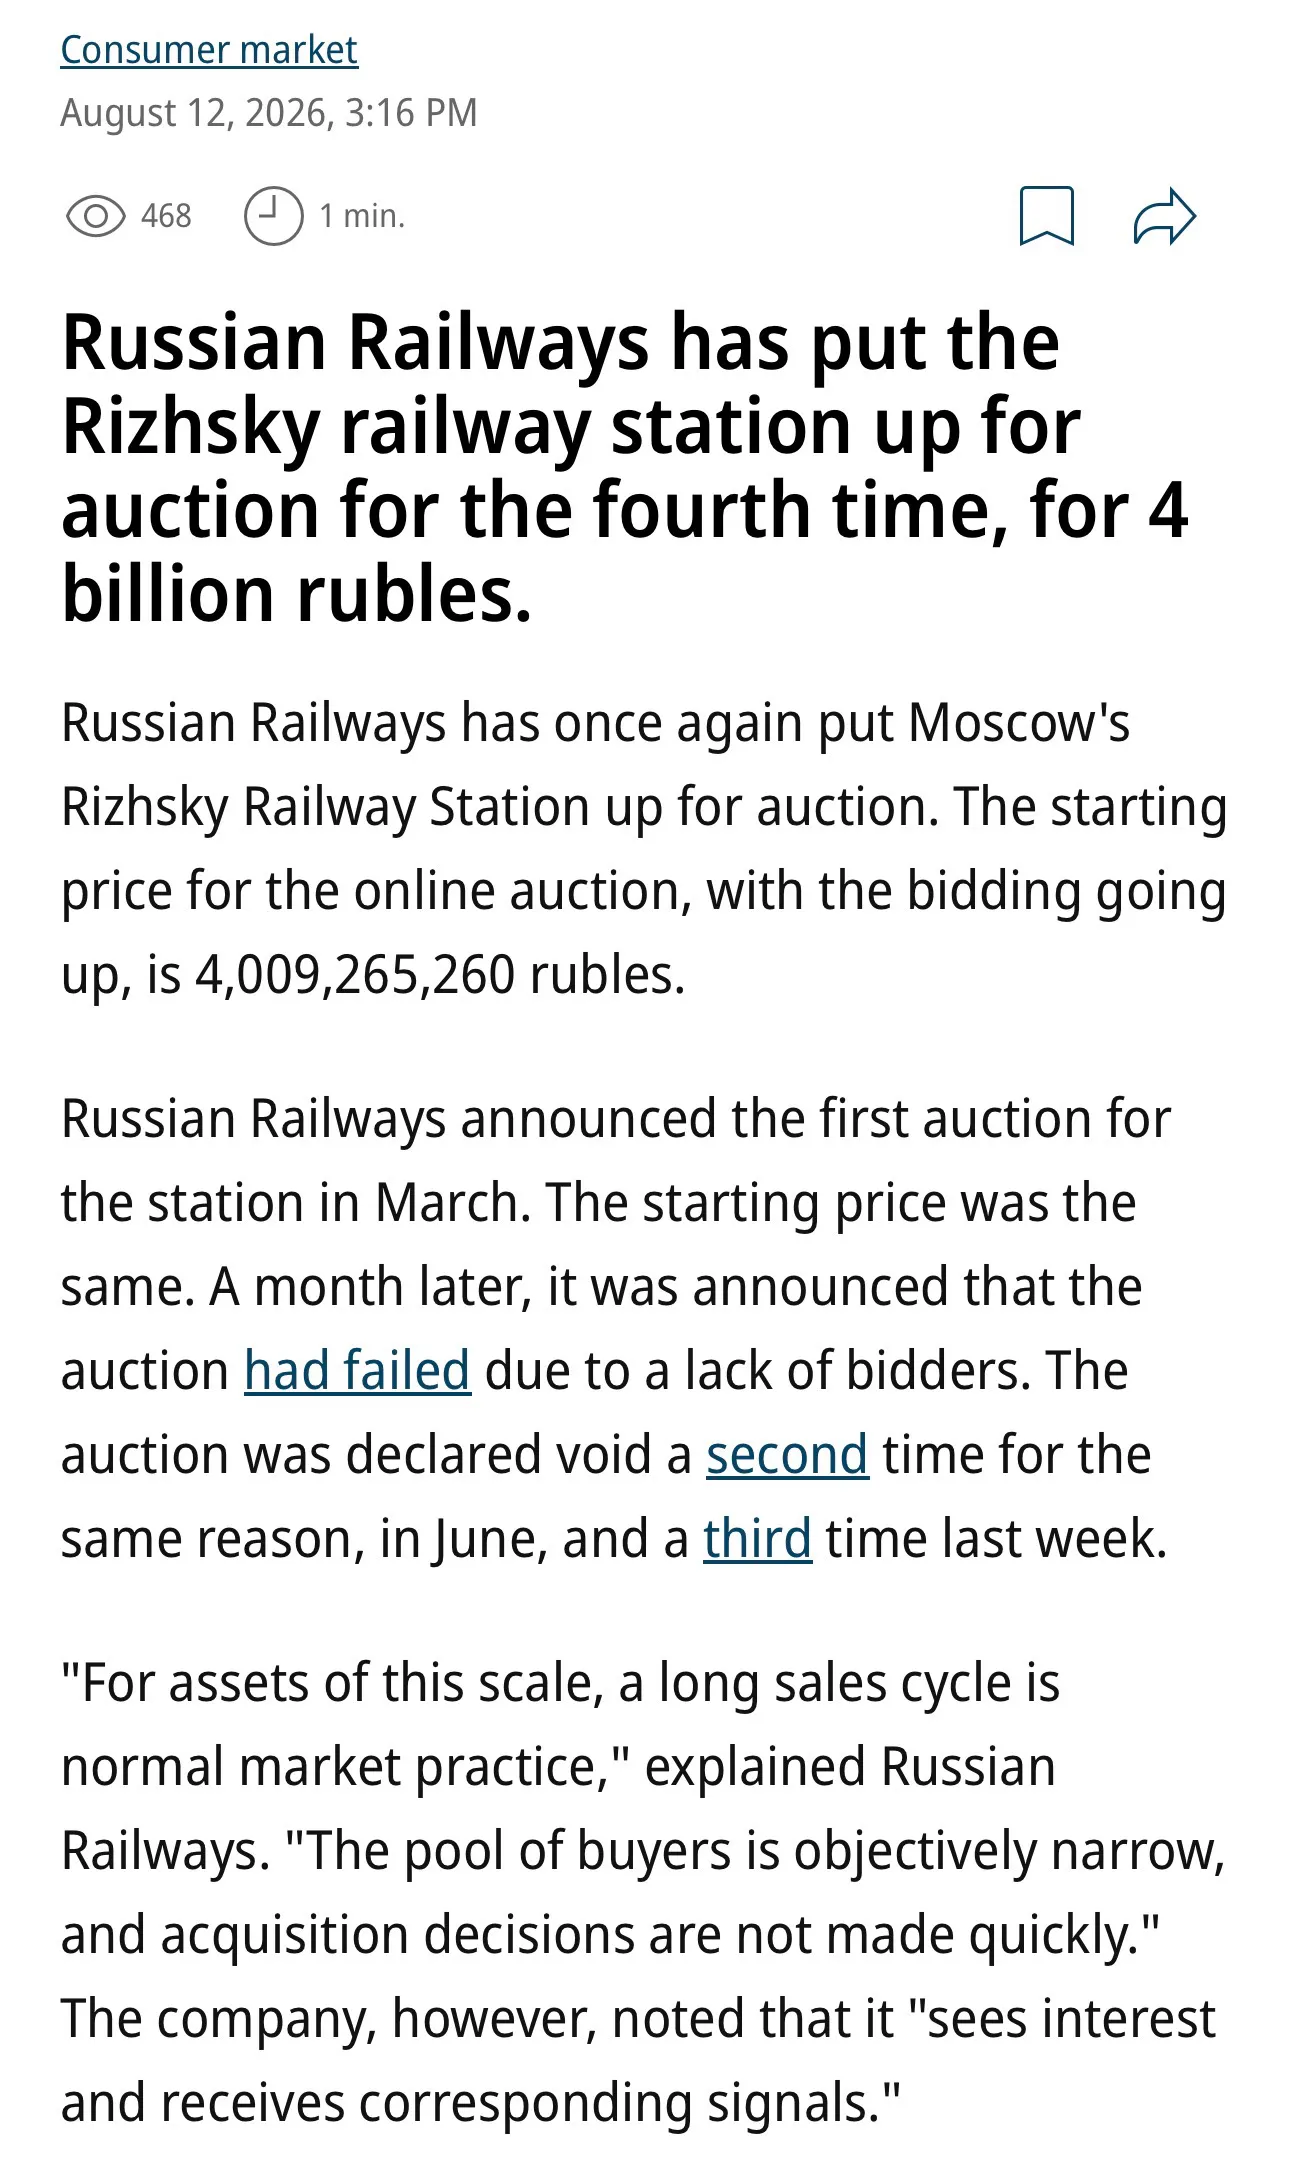Click the 468 view count number
This screenshot has height=2157, width=1290.
coord(166,216)
